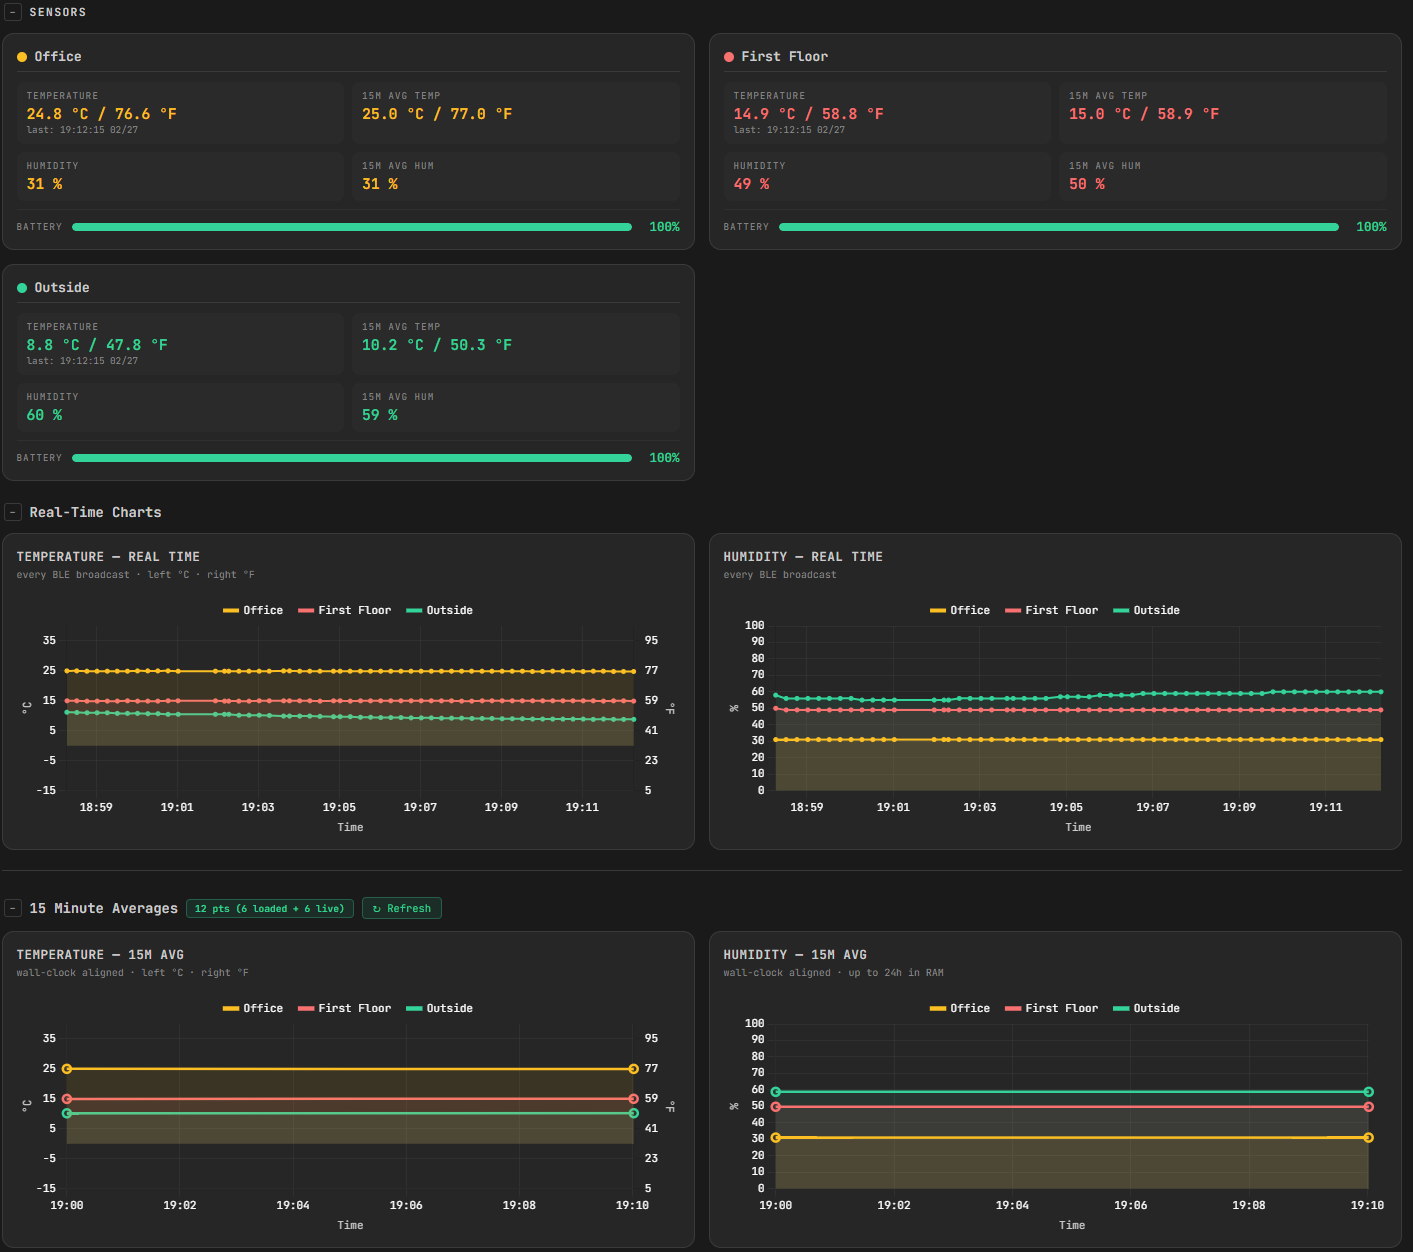Image resolution: width=1413 pixels, height=1252 pixels.
Task: Click the green status dot beside Outside
Action: click(22, 288)
